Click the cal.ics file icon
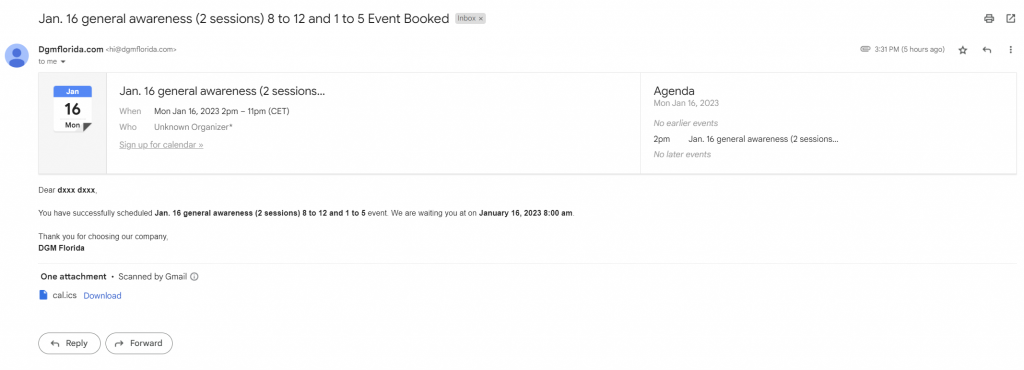Viewport: 1024px width, 370px height. pos(44,295)
